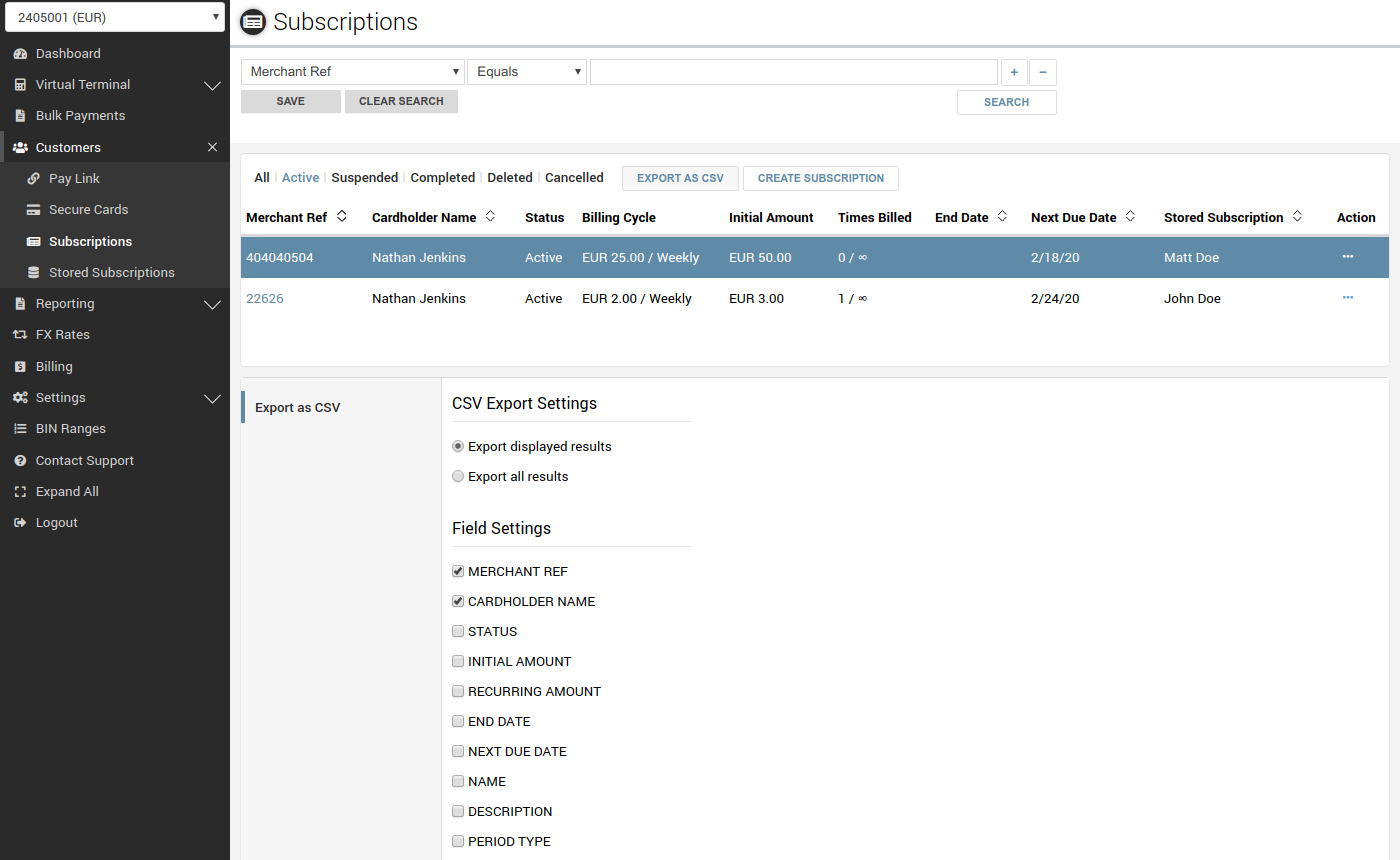The width and height of the screenshot is (1400, 860).
Task: Remove search criterion with minus button
Action: pyautogui.click(x=1043, y=72)
